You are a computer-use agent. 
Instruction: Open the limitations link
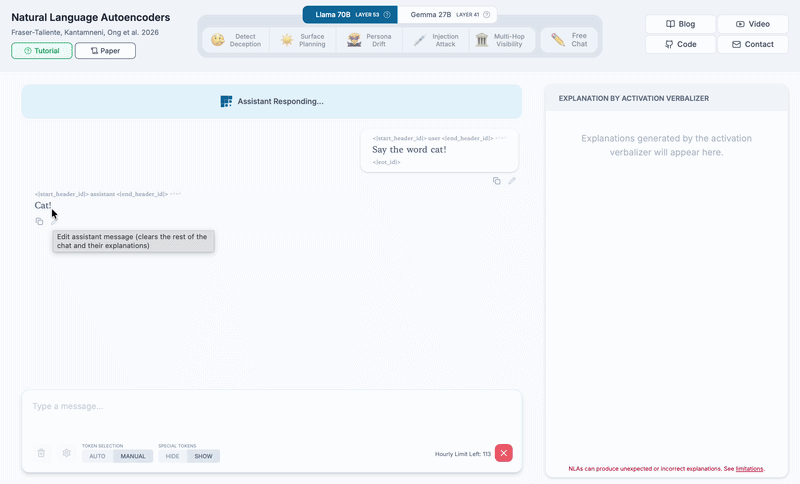click(749, 469)
